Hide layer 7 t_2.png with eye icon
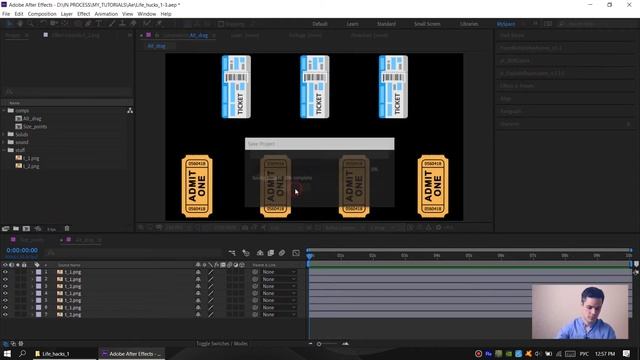The height and width of the screenshot is (360, 640). coord(5,315)
